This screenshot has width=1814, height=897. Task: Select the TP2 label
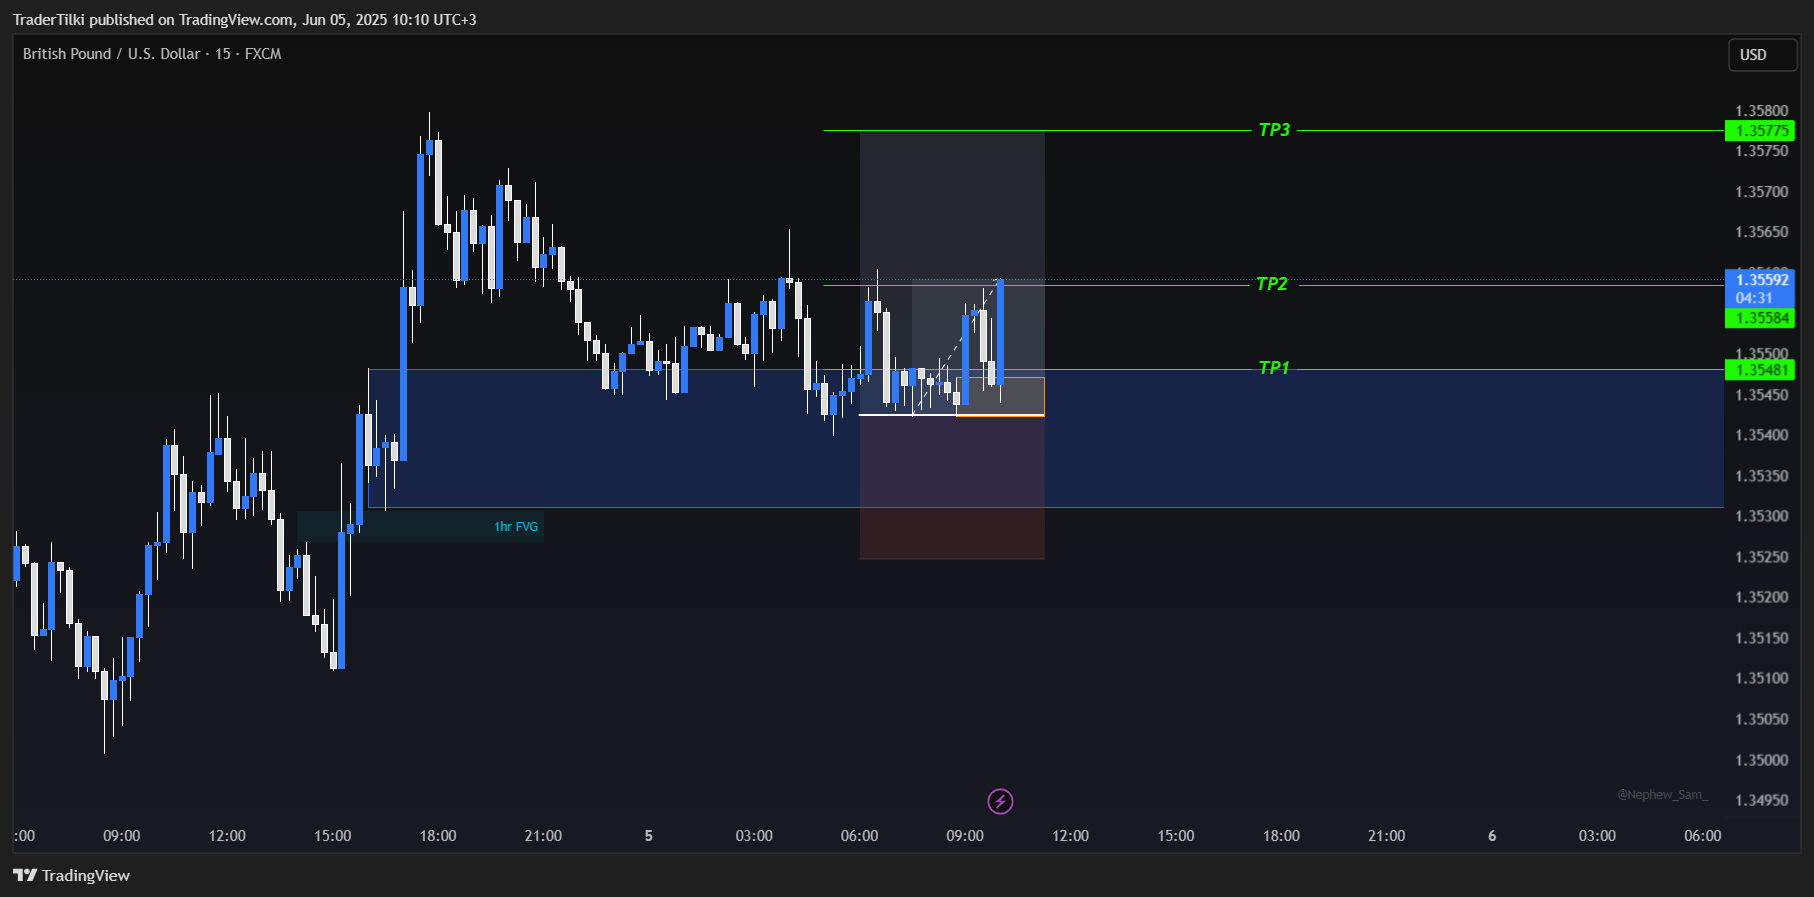[x=1272, y=284]
